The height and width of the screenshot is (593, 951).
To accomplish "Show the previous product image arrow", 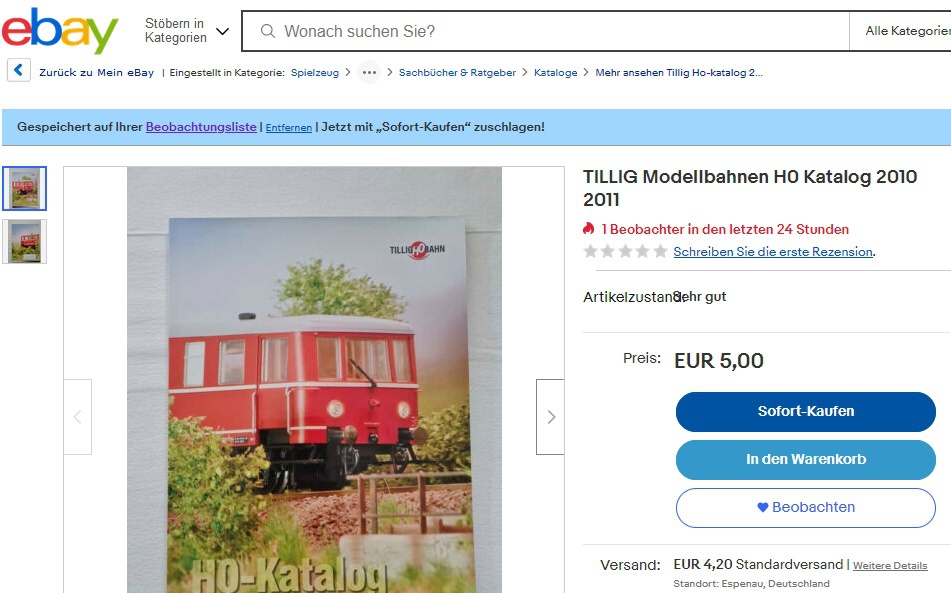I will tap(78, 417).
